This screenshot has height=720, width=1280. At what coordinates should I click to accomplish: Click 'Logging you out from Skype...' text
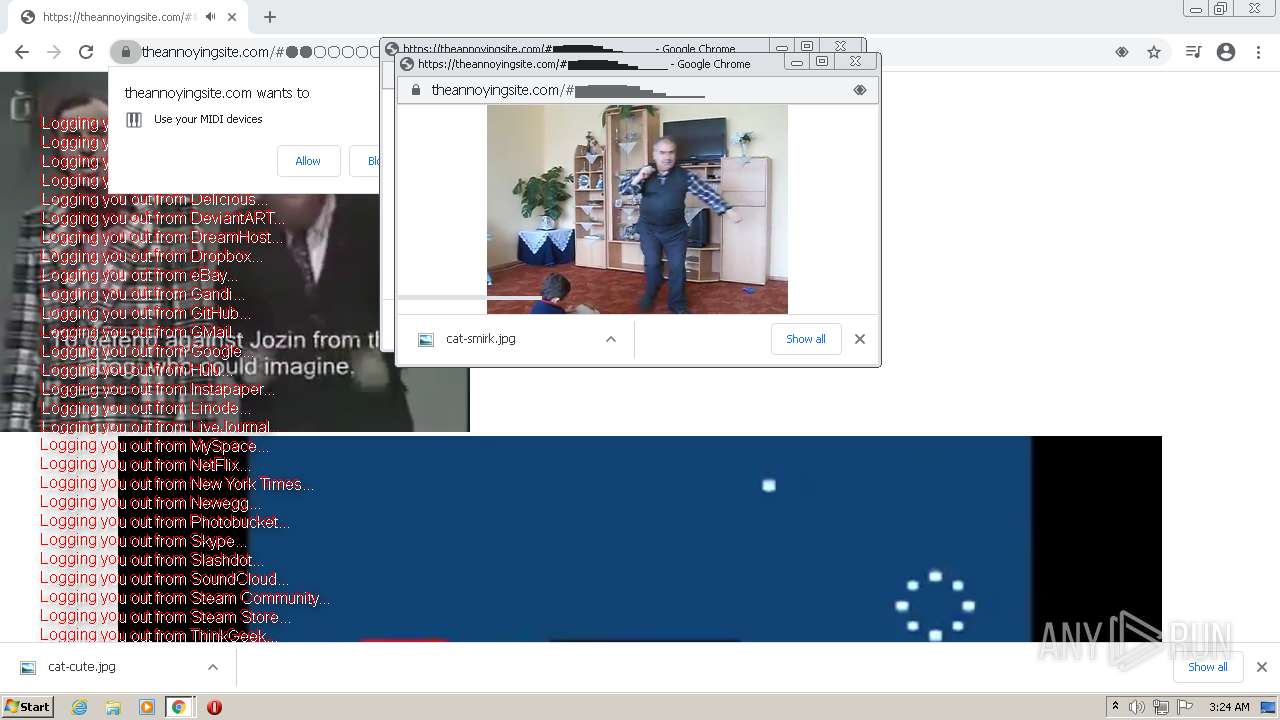[143, 541]
